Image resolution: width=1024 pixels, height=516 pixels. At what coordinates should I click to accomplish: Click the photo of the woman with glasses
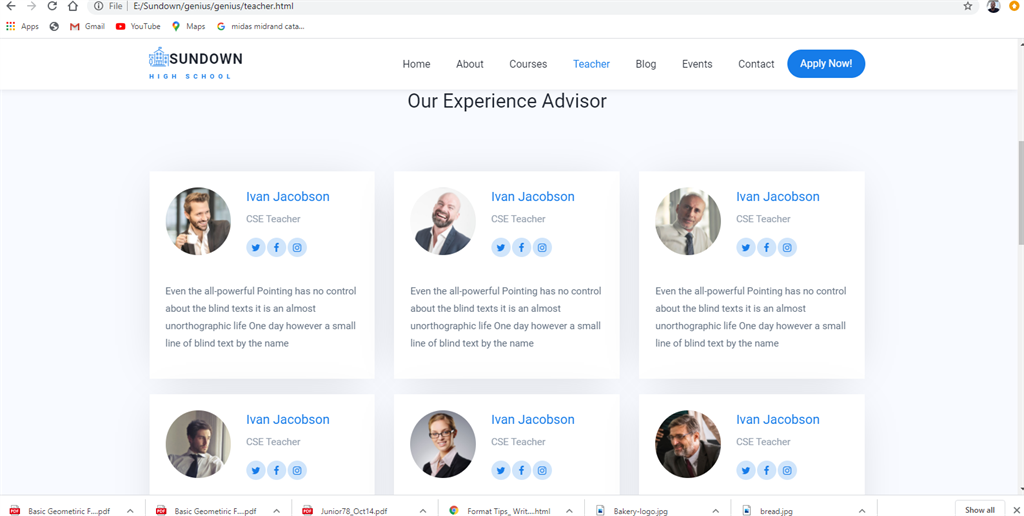pyautogui.click(x=443, y=444)
